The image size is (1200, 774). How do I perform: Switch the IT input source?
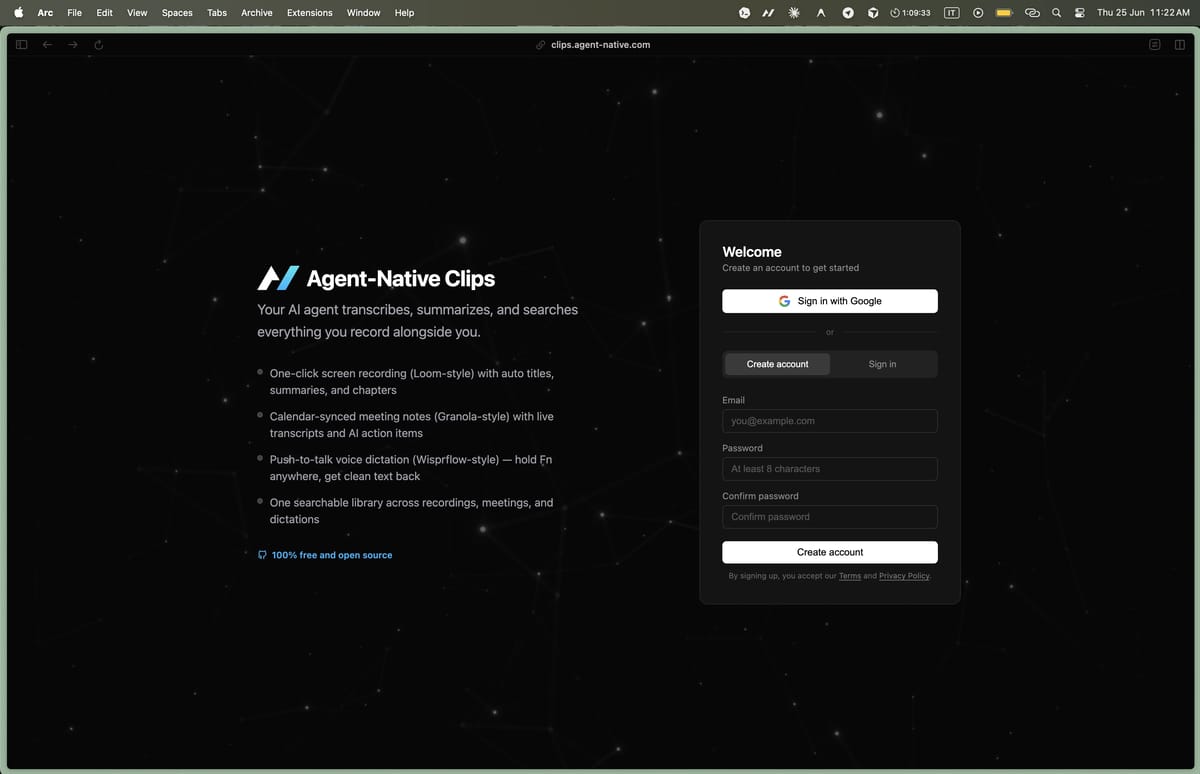[952, 13]
